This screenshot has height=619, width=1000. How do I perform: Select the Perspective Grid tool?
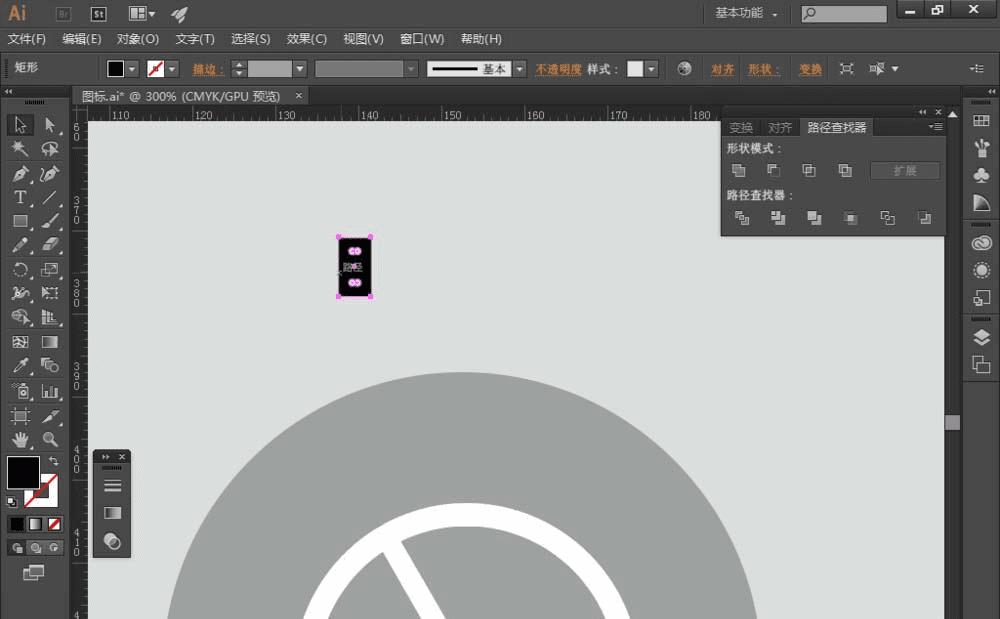coord(50,317)
